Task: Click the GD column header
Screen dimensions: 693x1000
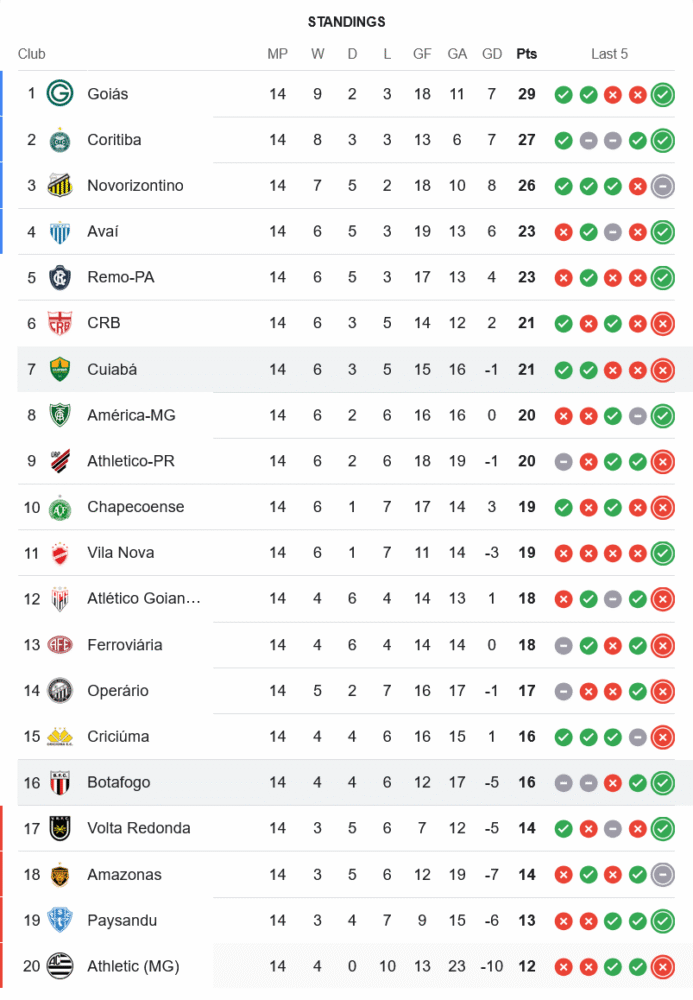Action: (x=492, y=54)
